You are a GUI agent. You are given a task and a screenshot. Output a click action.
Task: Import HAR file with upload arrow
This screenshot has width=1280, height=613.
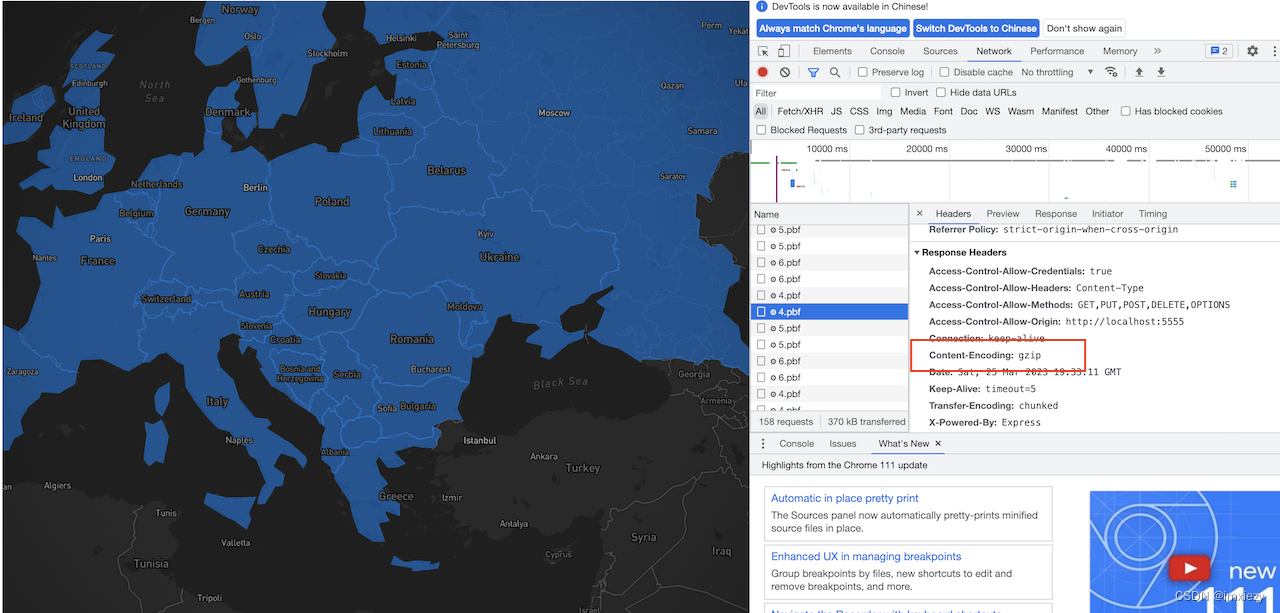tap(1139, 72)
